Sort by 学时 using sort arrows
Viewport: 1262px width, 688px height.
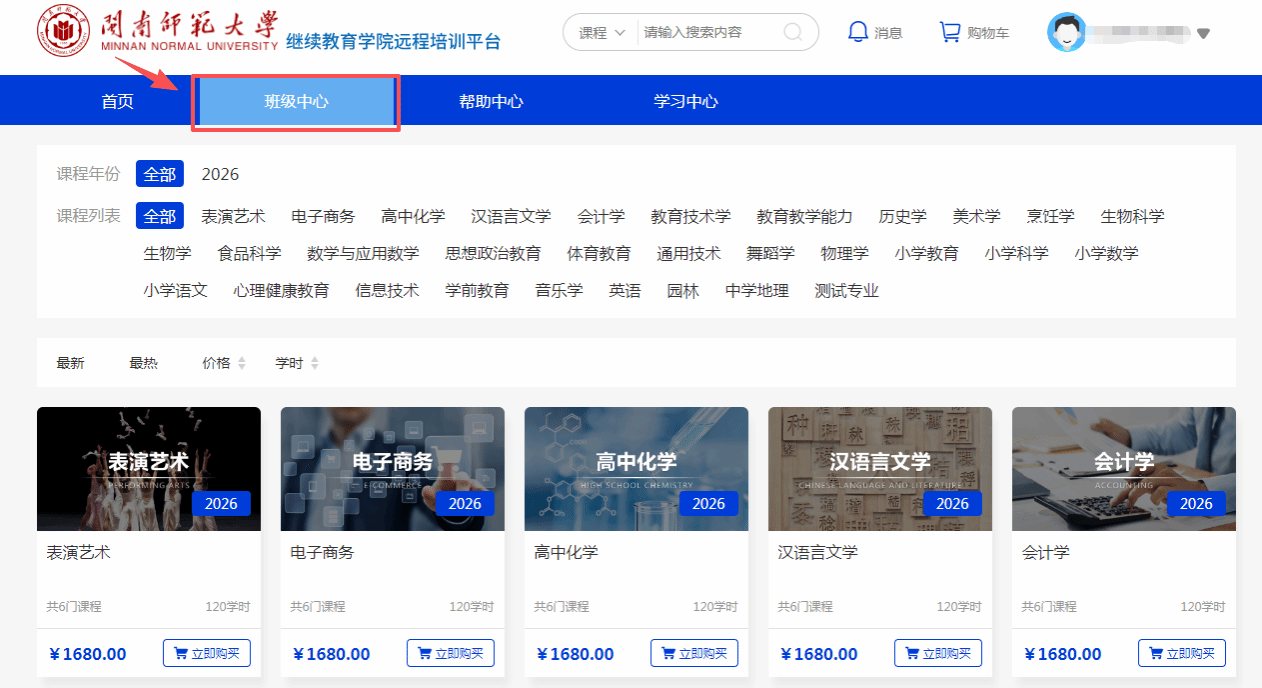[315, 363]
